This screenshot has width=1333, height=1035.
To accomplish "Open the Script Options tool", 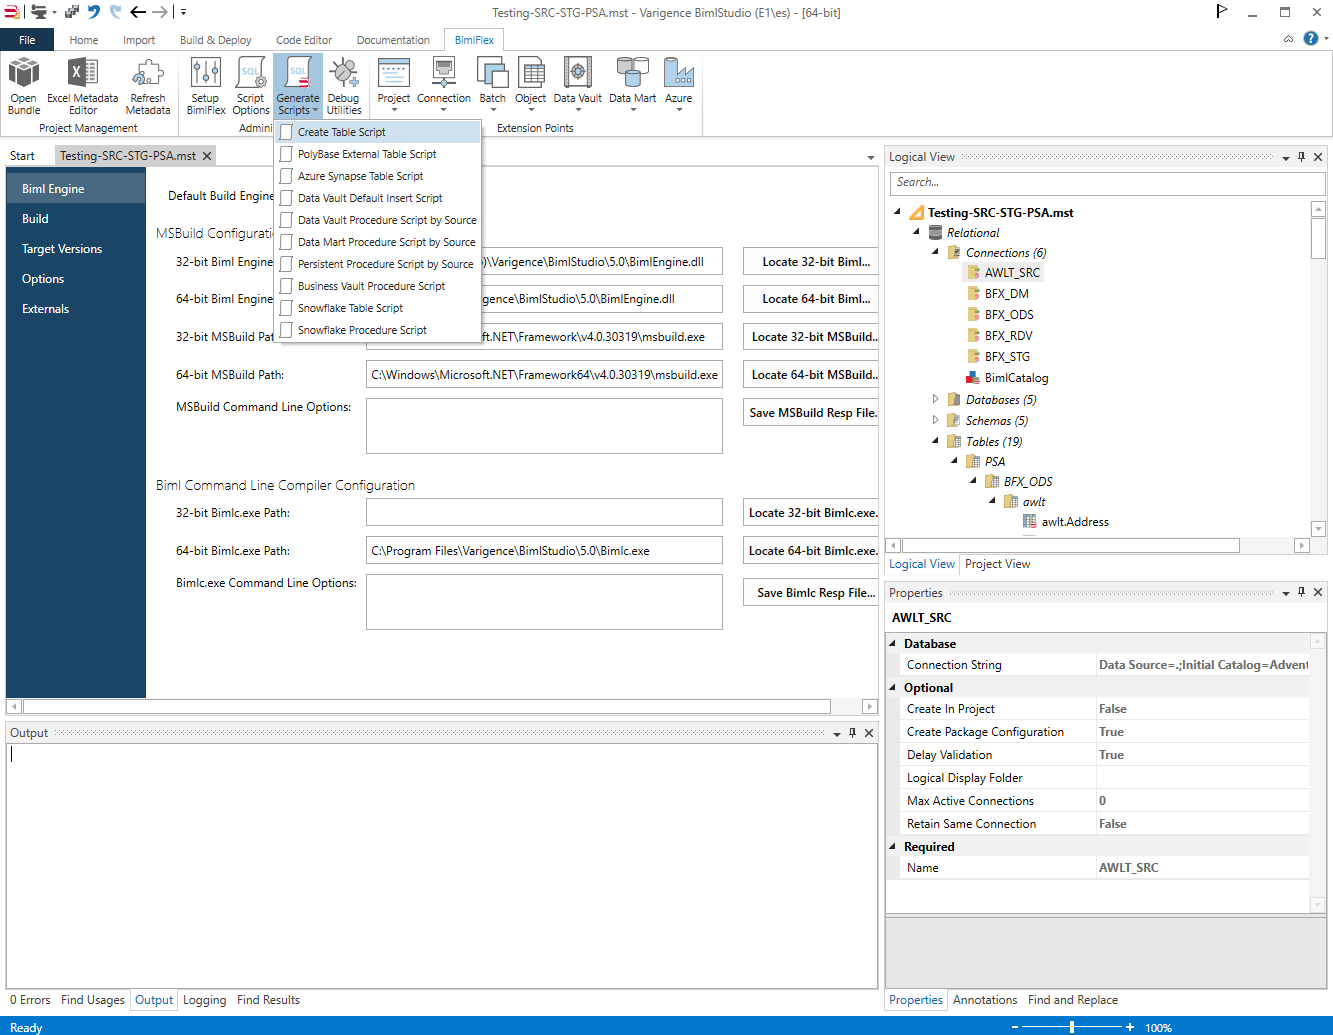I will (250, 85).
